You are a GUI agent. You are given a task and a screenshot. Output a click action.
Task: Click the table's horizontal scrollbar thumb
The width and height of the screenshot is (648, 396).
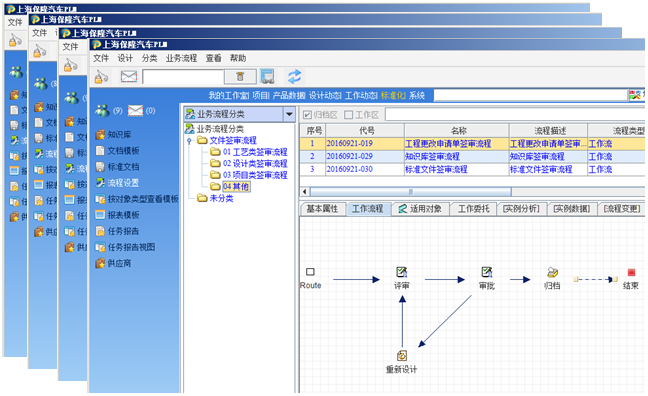(411, 192)
